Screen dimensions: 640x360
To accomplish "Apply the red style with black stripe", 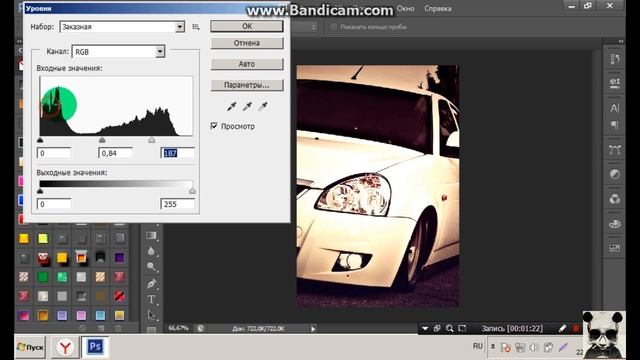I will tap(119, 296).
